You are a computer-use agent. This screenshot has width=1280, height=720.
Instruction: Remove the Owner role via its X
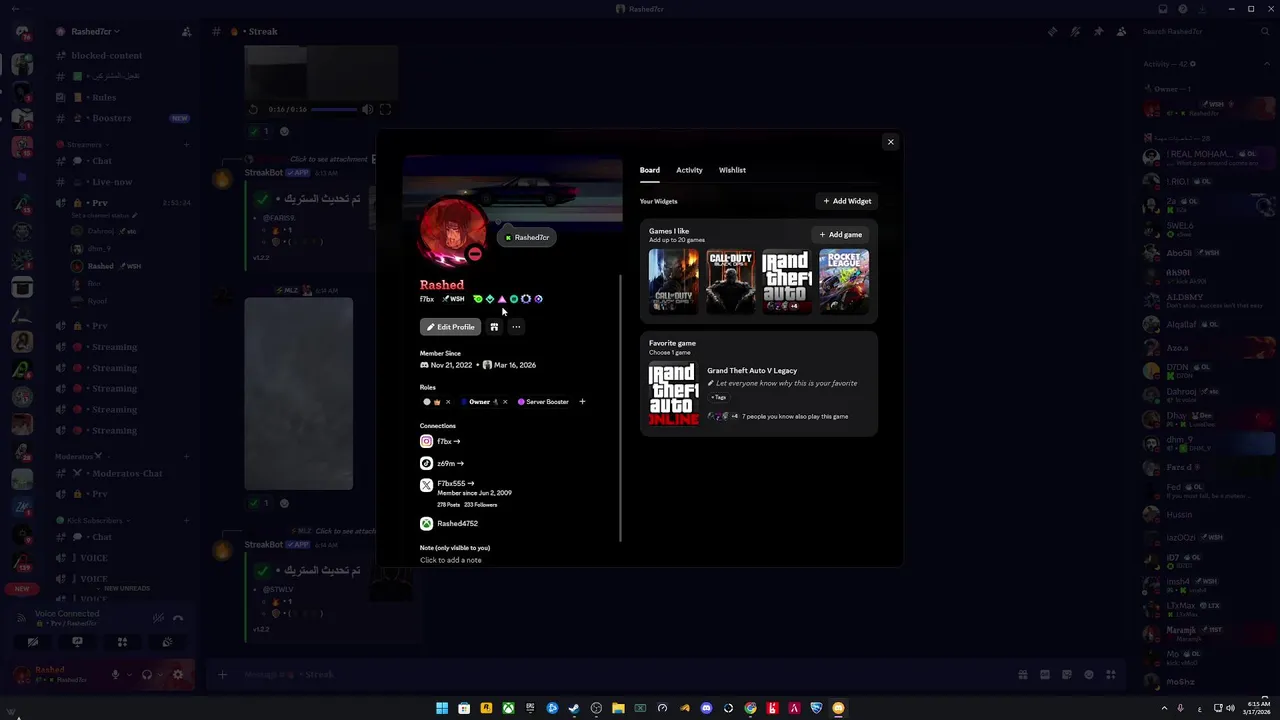tap(504, 402)
